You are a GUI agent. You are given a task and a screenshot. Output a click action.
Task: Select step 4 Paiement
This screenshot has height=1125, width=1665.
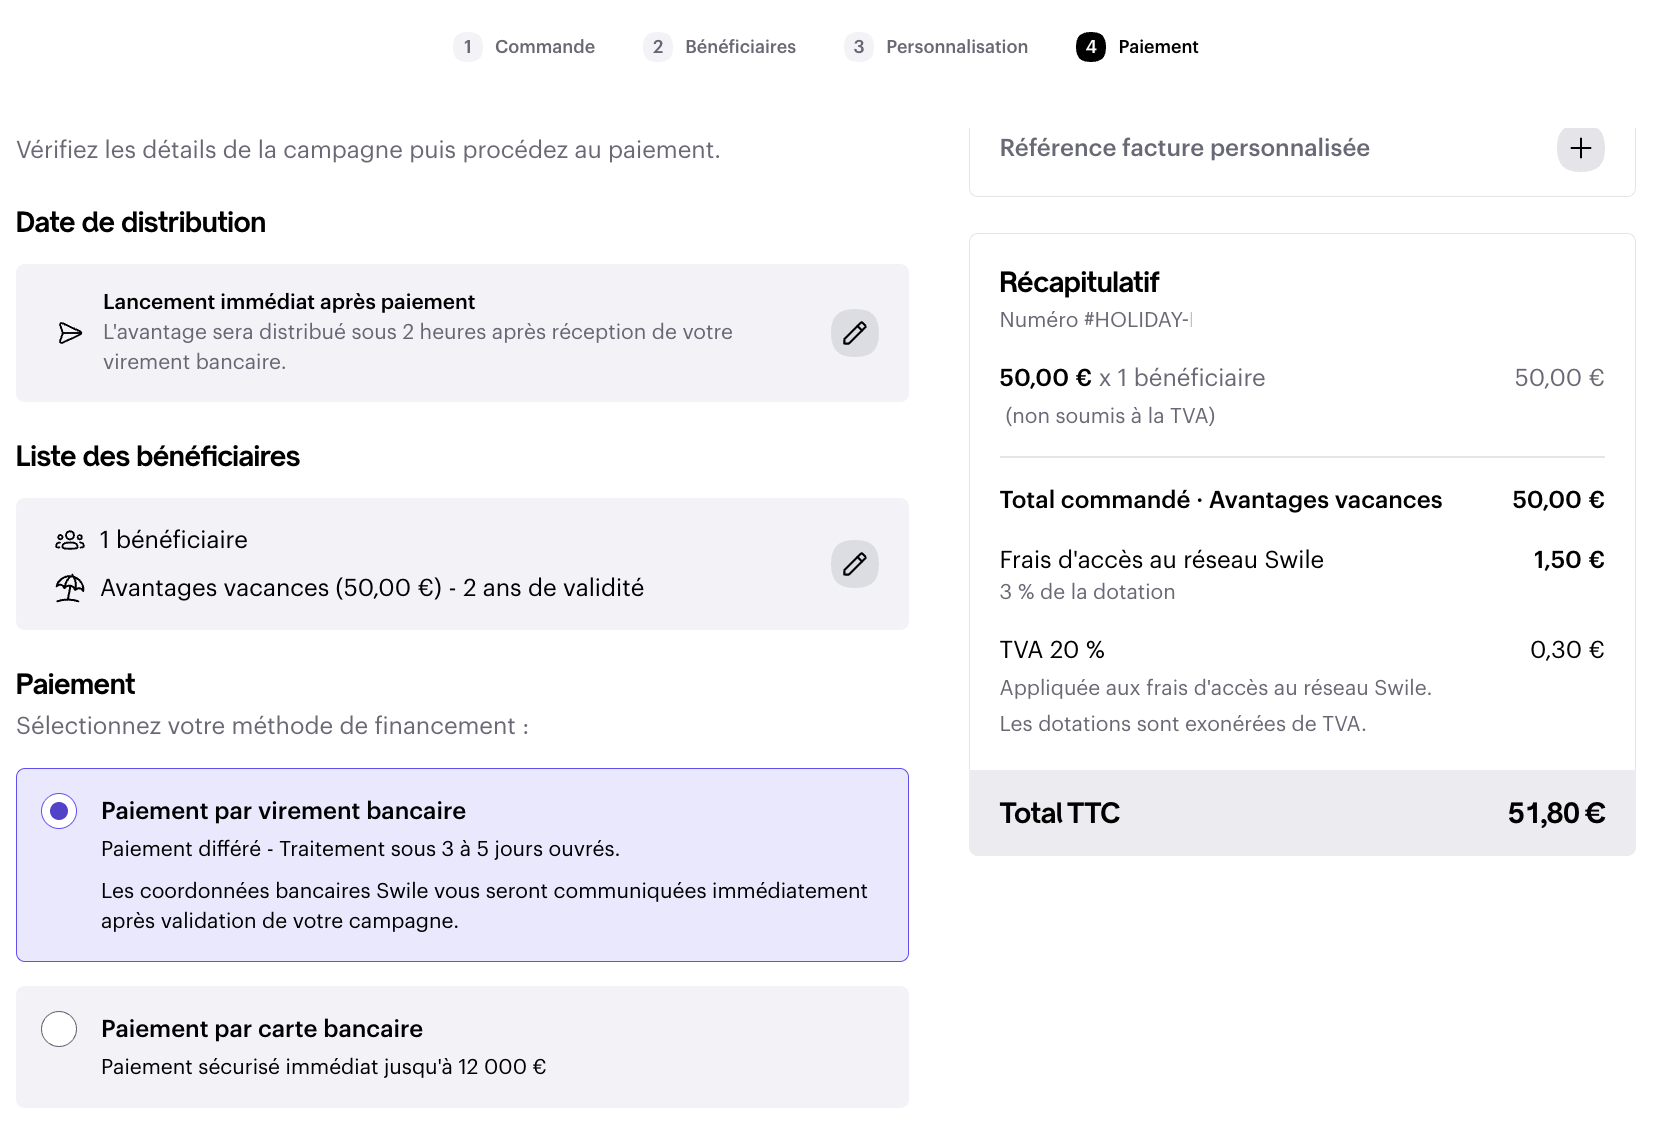[1137, 47]
